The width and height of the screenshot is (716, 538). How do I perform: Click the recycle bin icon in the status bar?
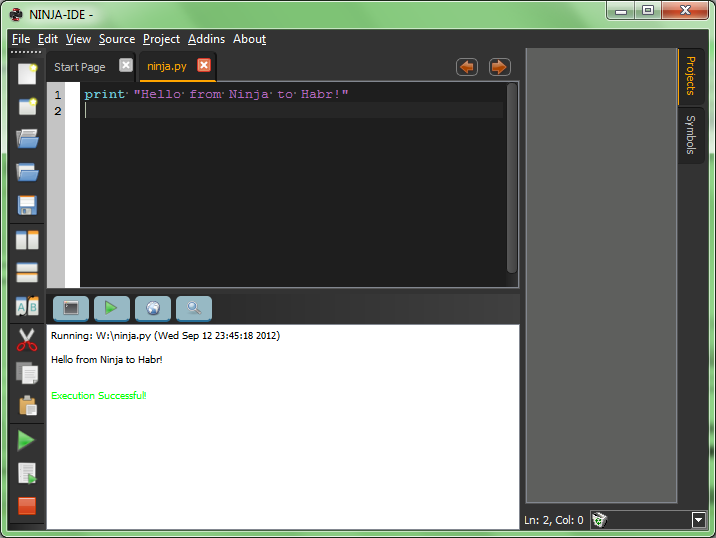click(x=599, y=520)
